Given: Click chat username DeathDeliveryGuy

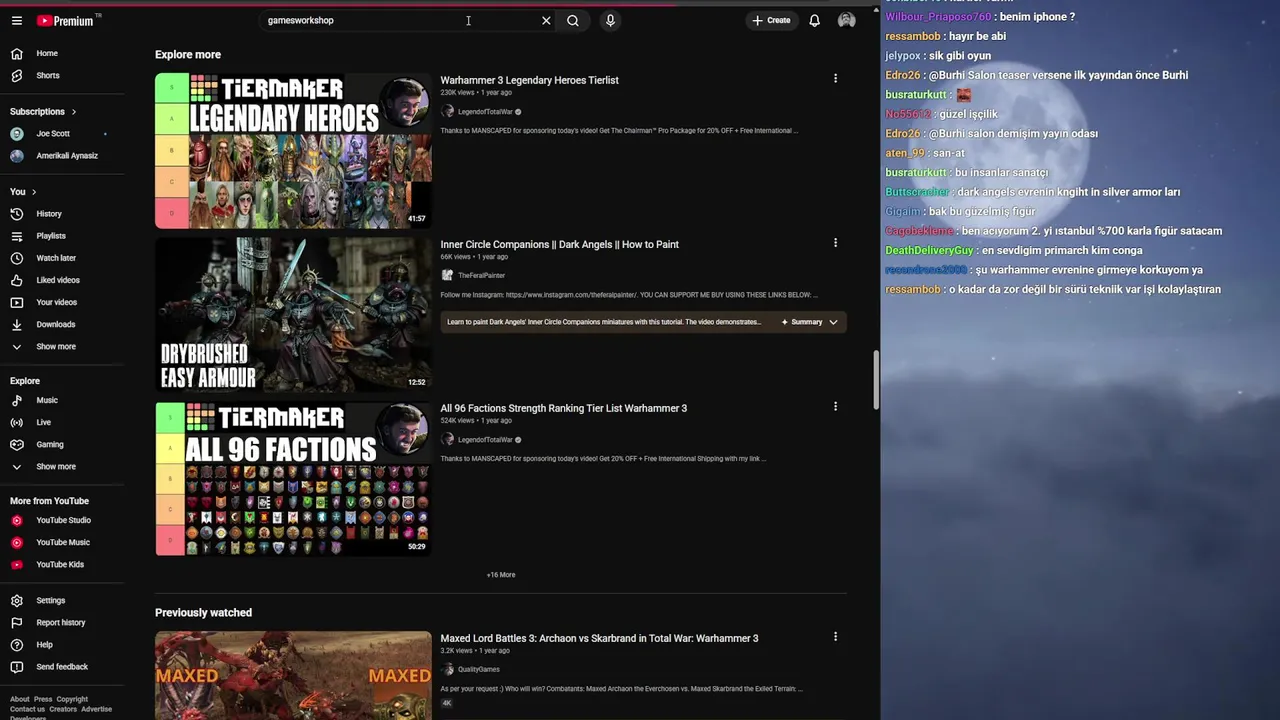Looking at the screenshot, I should (x=929, y=250).
